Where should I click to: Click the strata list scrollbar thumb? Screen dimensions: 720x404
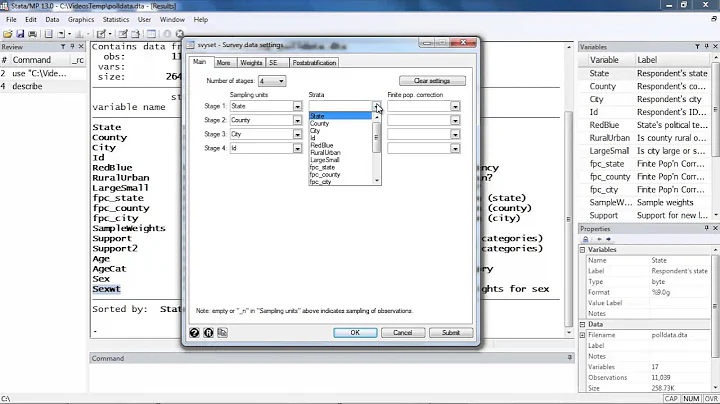click(x=377, y=137)
